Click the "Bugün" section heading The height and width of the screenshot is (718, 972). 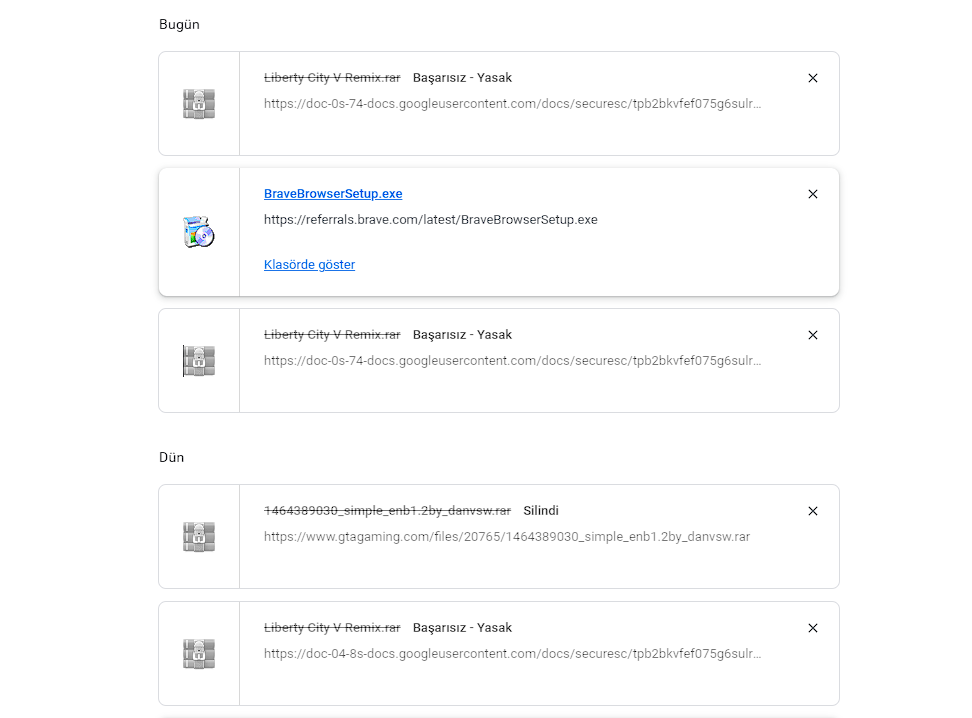coord(179,24)
